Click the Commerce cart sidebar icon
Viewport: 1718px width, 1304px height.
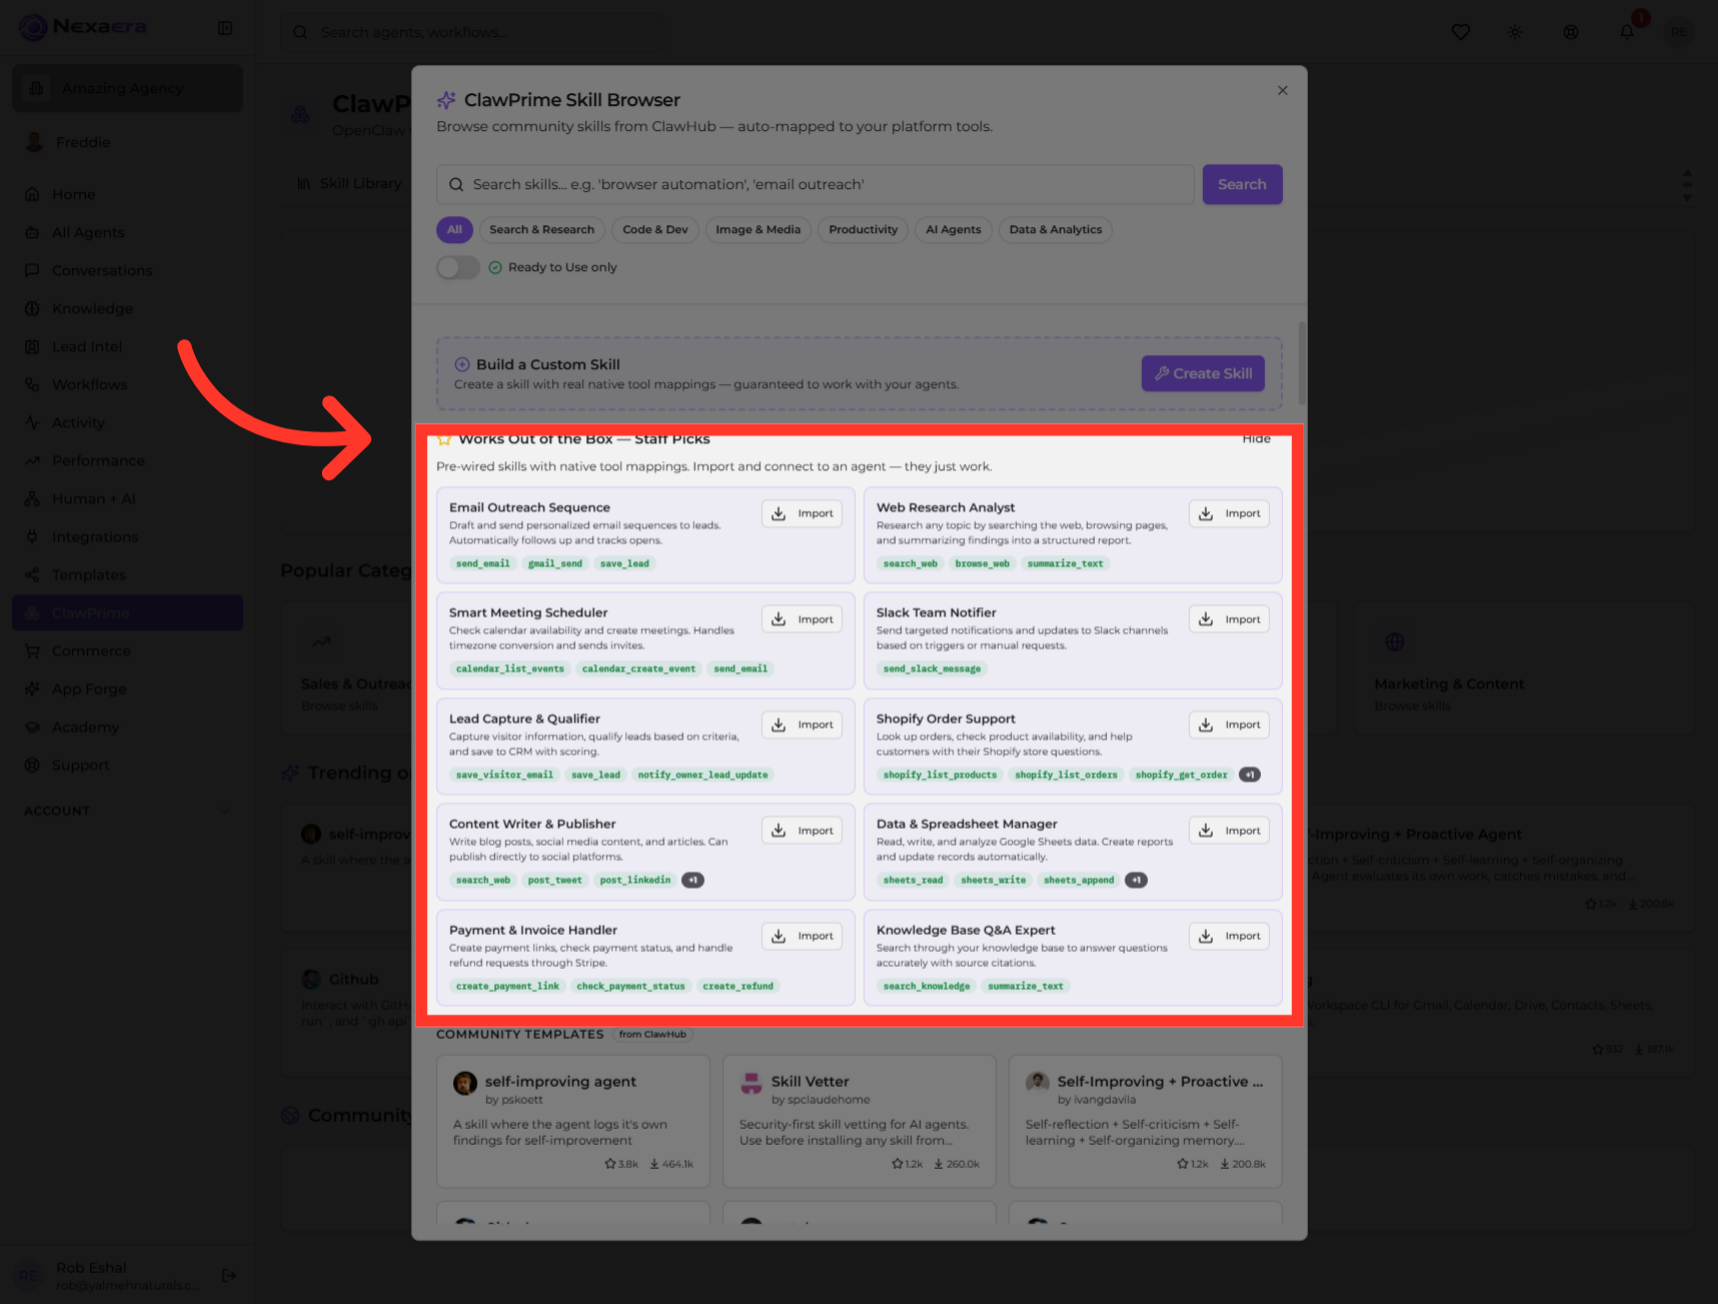pos(32,651)
